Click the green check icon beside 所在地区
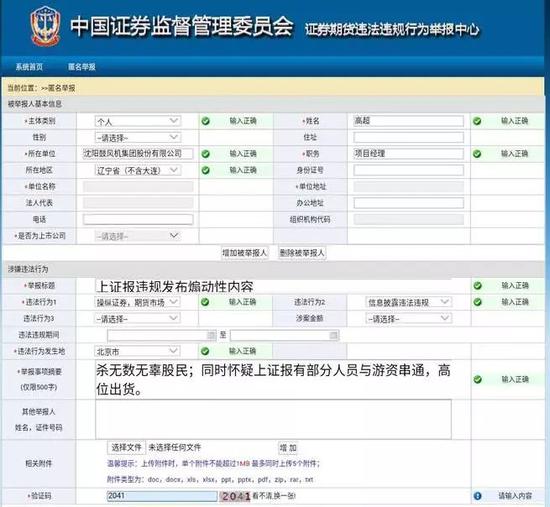 point(206,170)
